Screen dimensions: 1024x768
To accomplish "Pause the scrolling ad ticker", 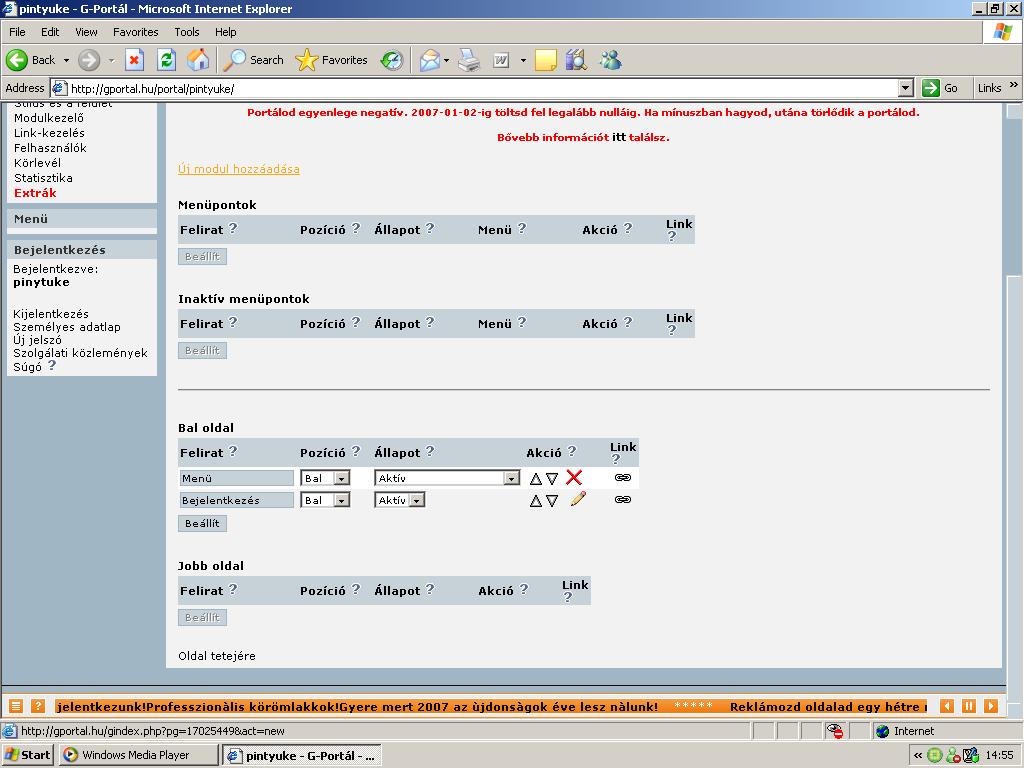I will [968, 706].
